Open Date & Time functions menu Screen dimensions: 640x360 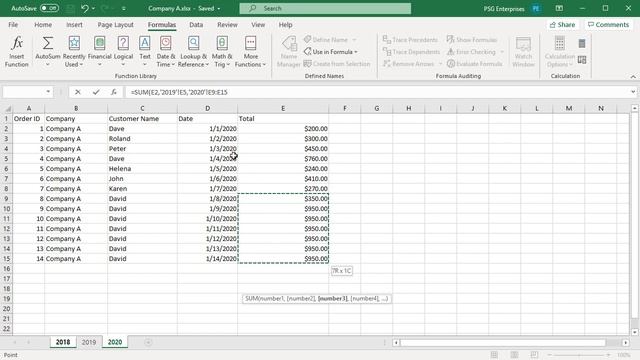pos(166,52)
